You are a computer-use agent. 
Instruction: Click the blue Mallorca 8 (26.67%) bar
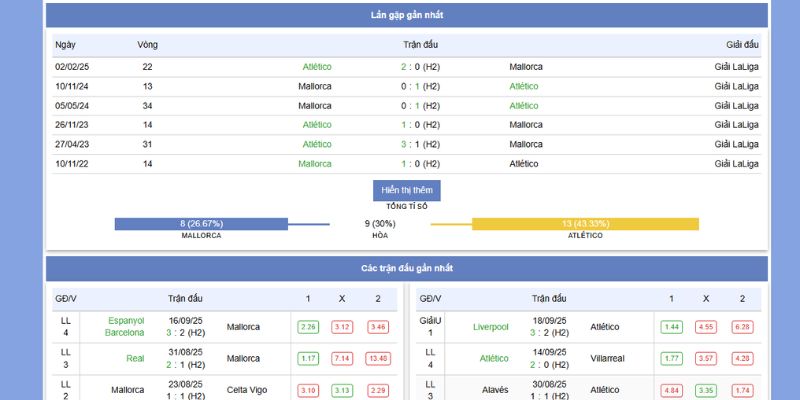click(x=201, y=224)
